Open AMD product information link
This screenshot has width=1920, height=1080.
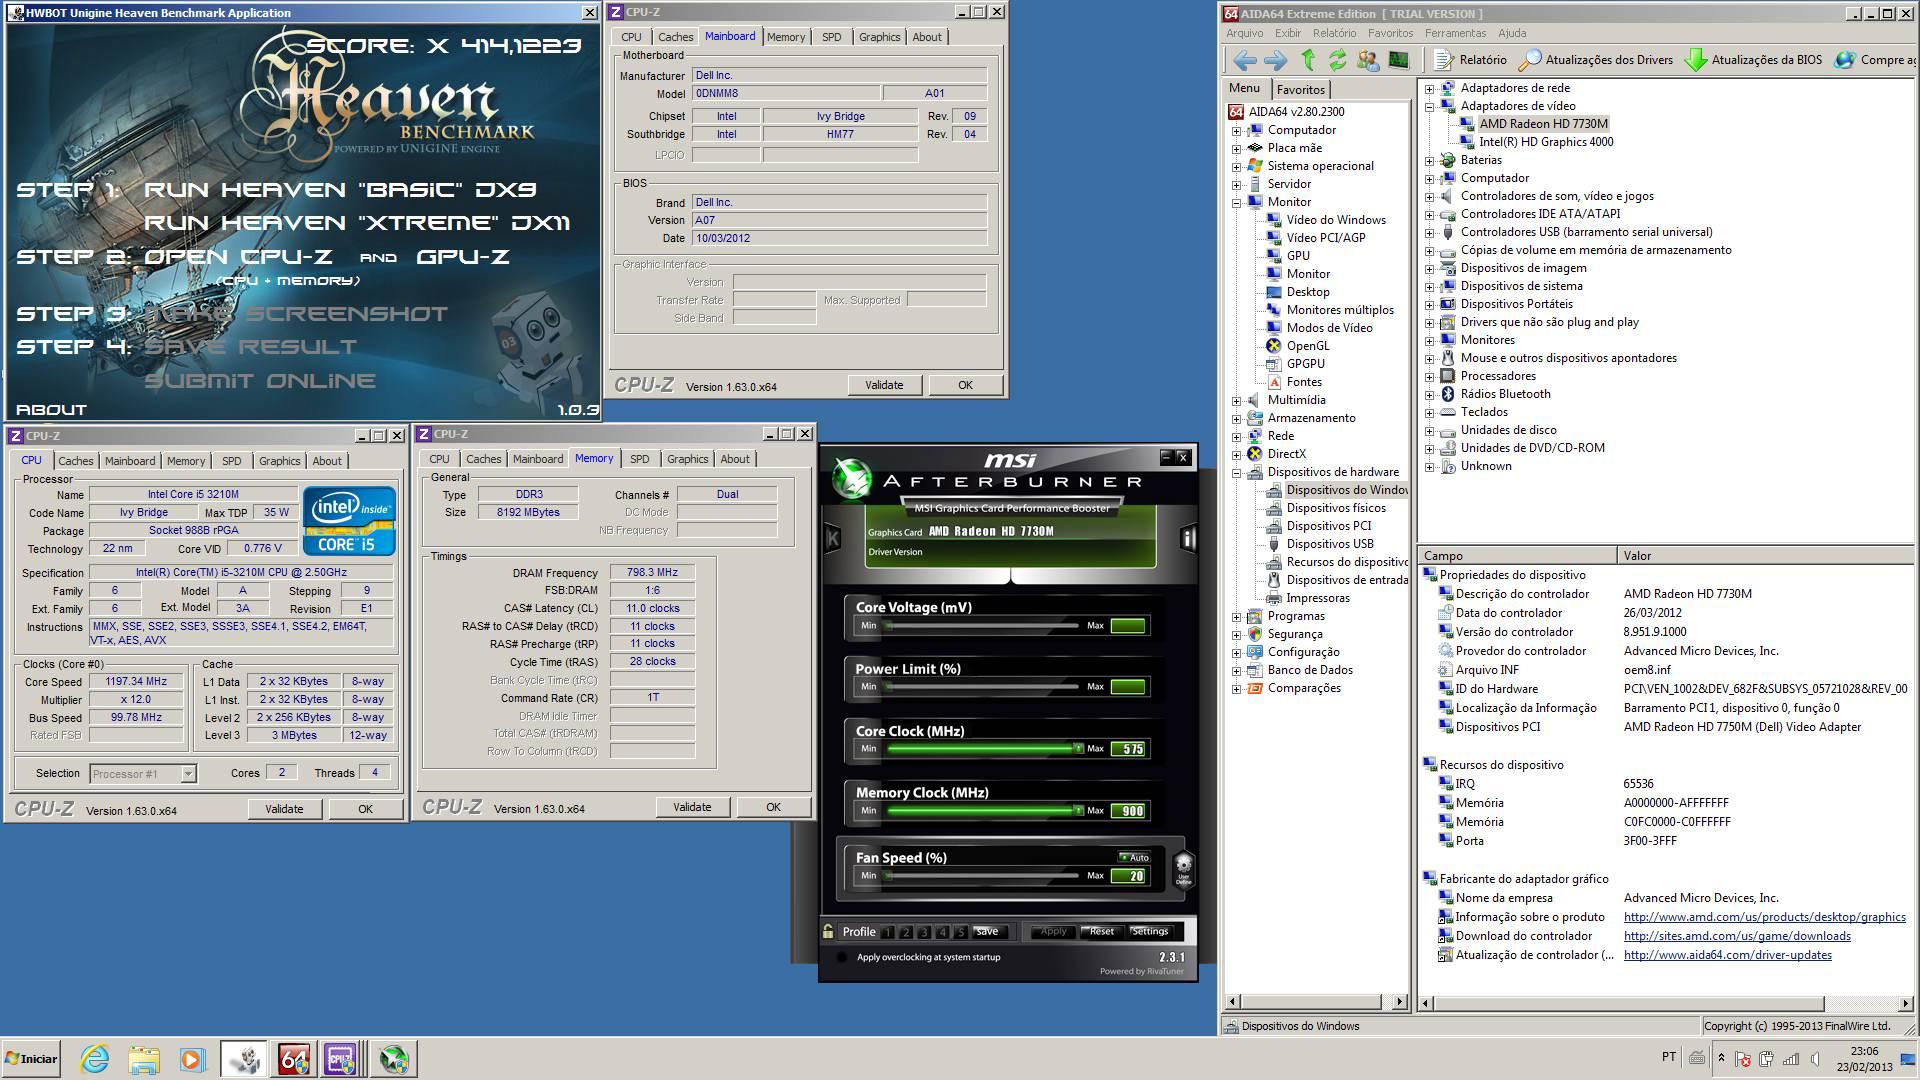(x=1764, y=917)
